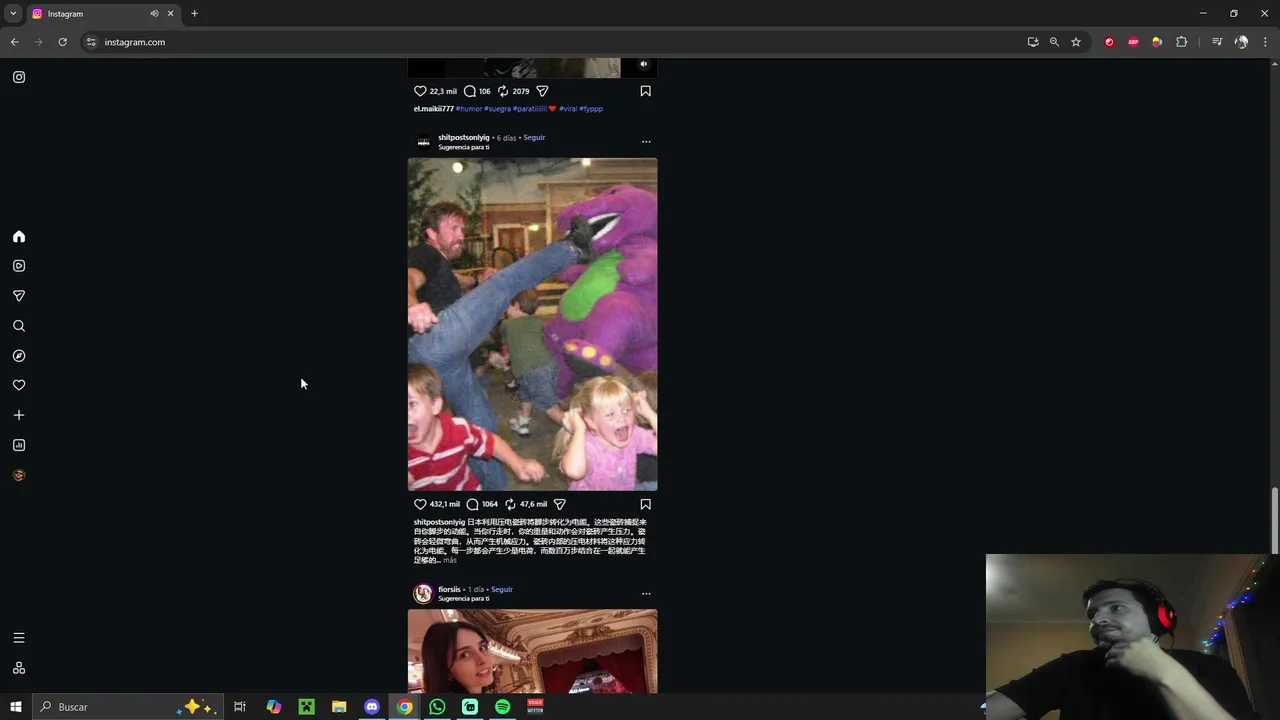Open options menu for fiorsiis post
The image size is (1280, 720).
pyautogui.click(x=646, y=594)
